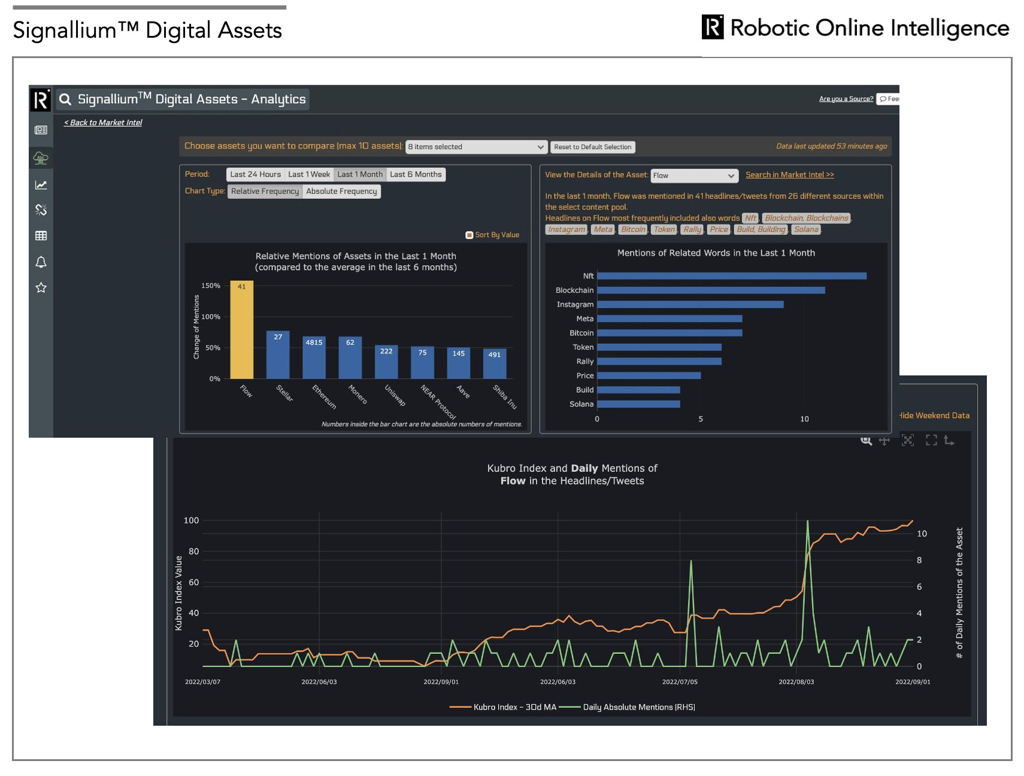This screenshot has width=1024, height=776.
Task: Select the Last 6 Months period
Action: (x=415, y=174)
